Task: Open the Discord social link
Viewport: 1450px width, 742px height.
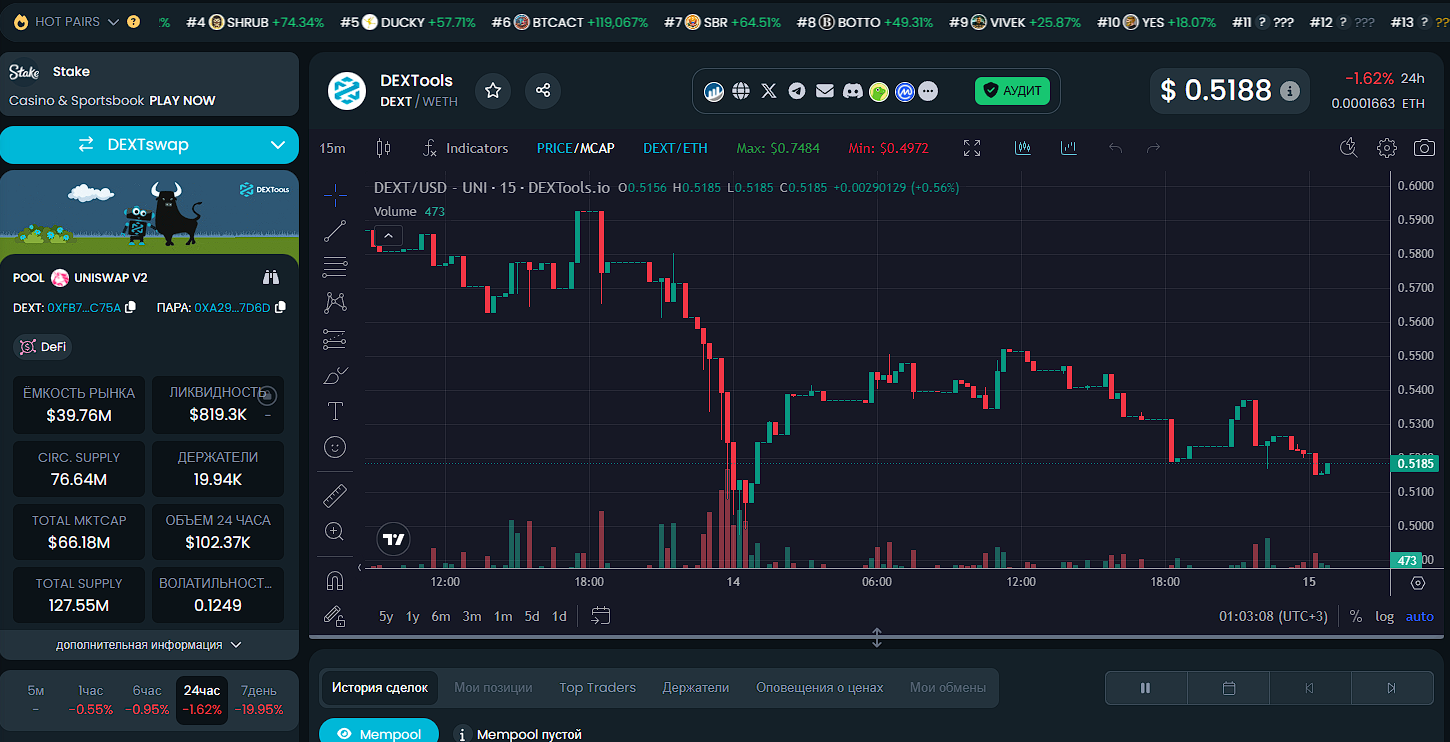Action: point(852,91)
